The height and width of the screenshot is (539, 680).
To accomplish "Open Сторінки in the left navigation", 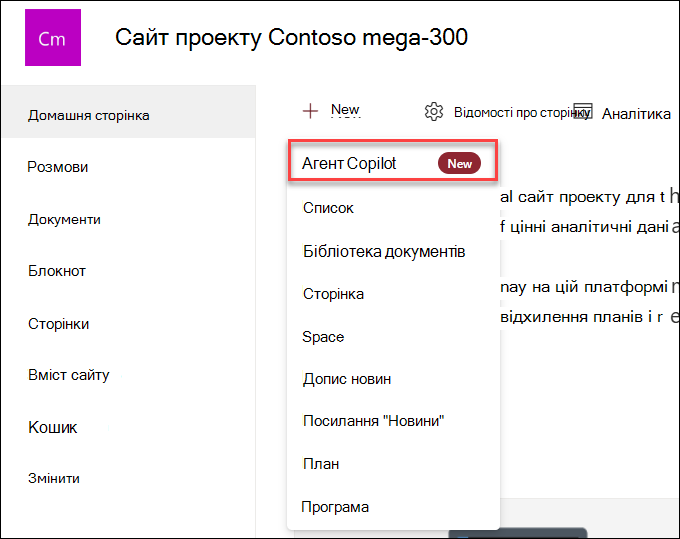I will click(59, 324).
